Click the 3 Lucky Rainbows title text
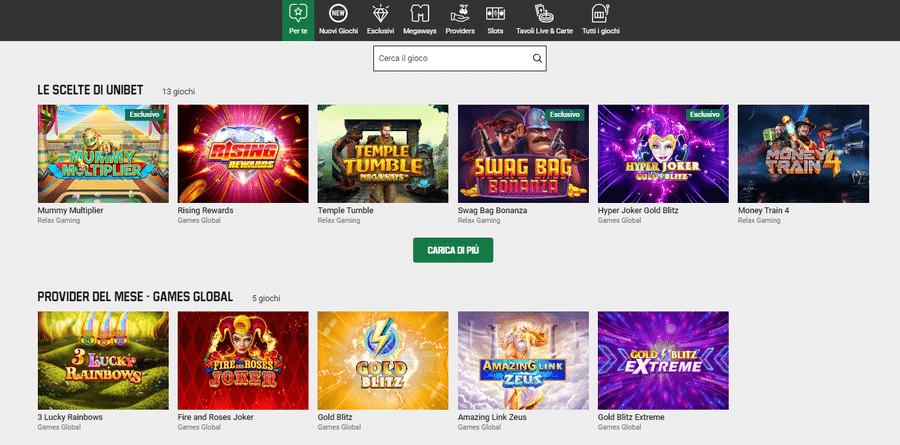 point(70,417)
